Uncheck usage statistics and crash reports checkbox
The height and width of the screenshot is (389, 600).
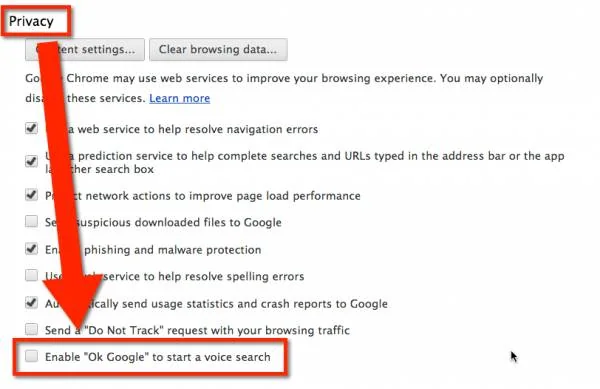31,303
